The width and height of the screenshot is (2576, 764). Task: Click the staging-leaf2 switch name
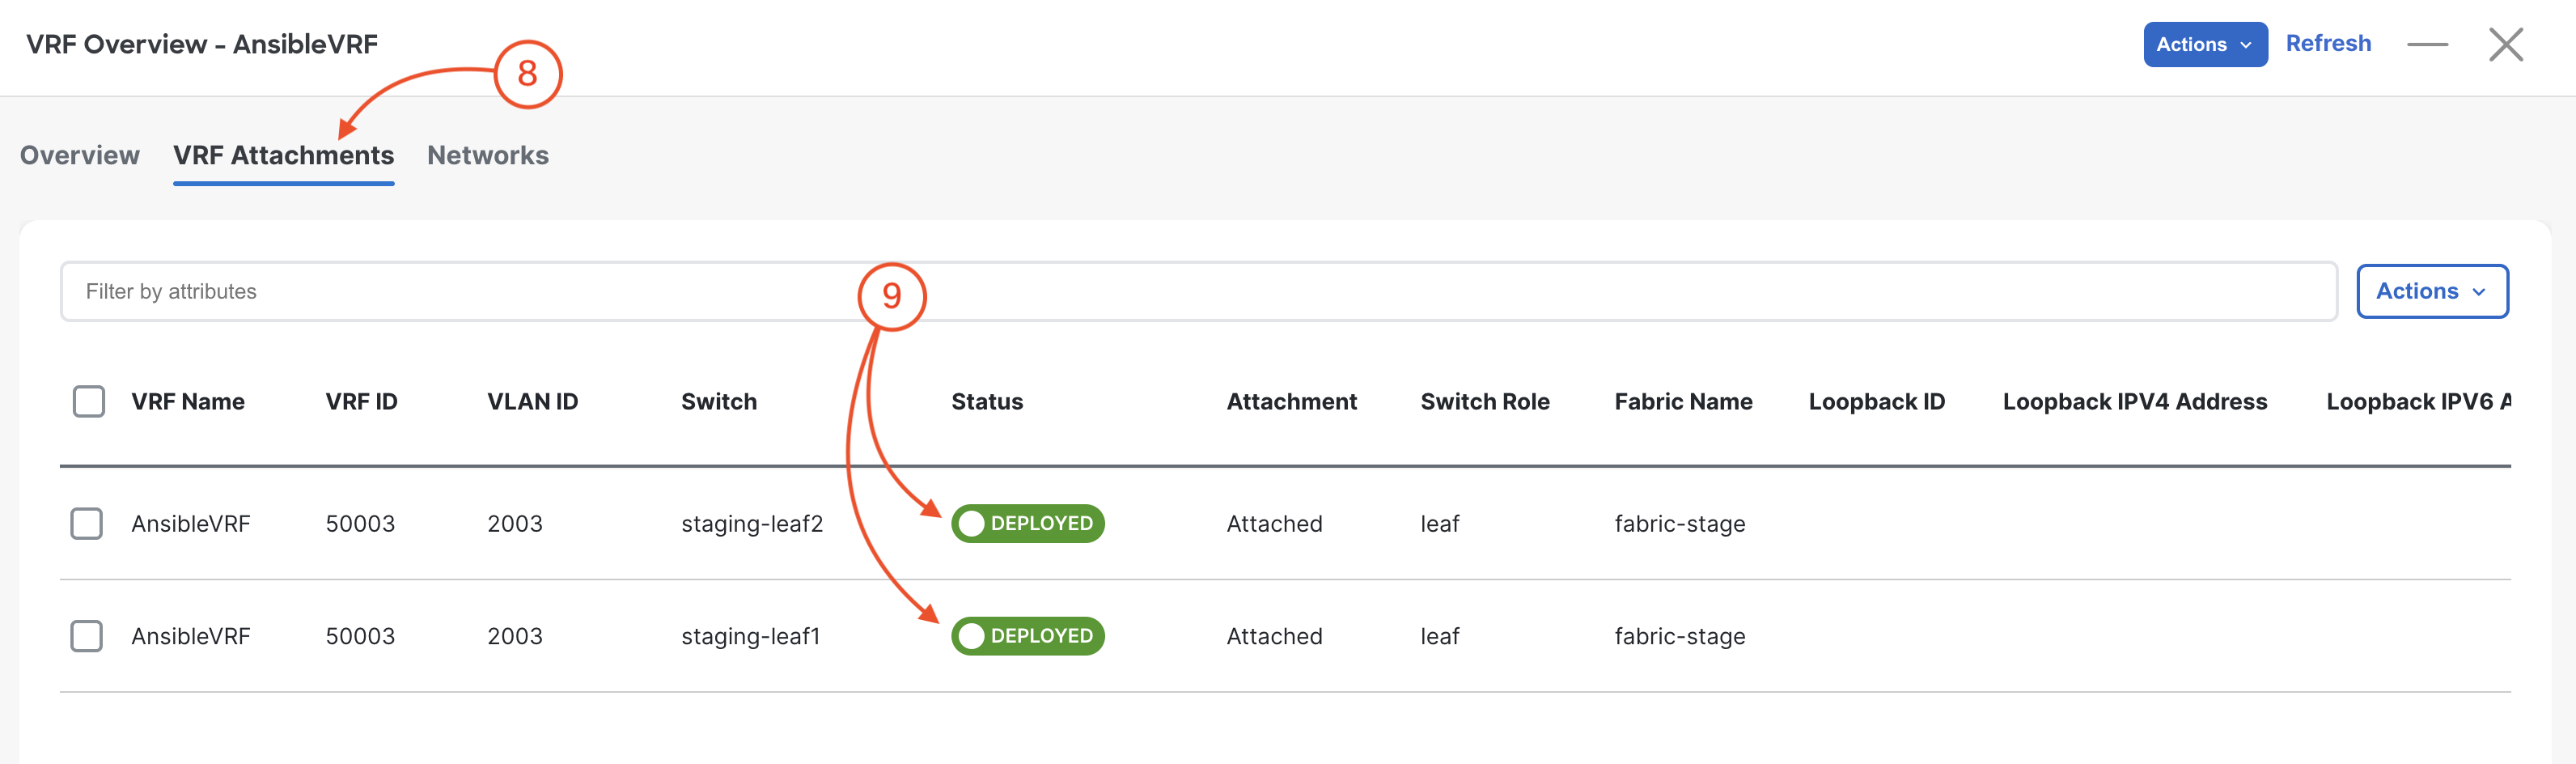(x=752, y=523)
